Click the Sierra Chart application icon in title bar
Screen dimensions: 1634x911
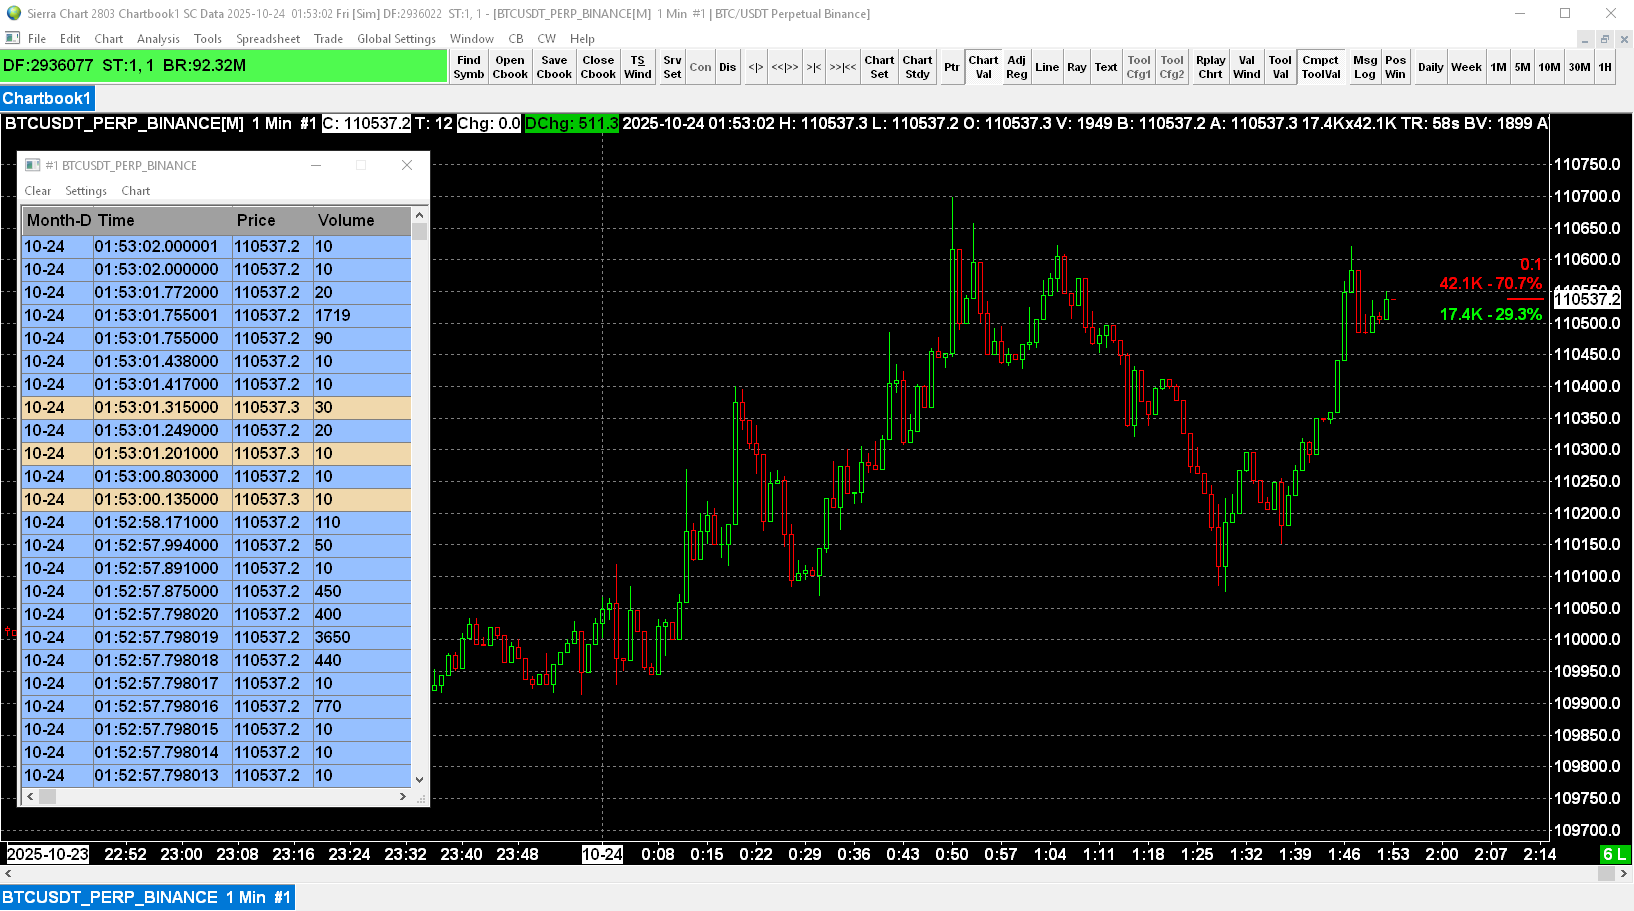pyautogui.click(x=13, y=13)
